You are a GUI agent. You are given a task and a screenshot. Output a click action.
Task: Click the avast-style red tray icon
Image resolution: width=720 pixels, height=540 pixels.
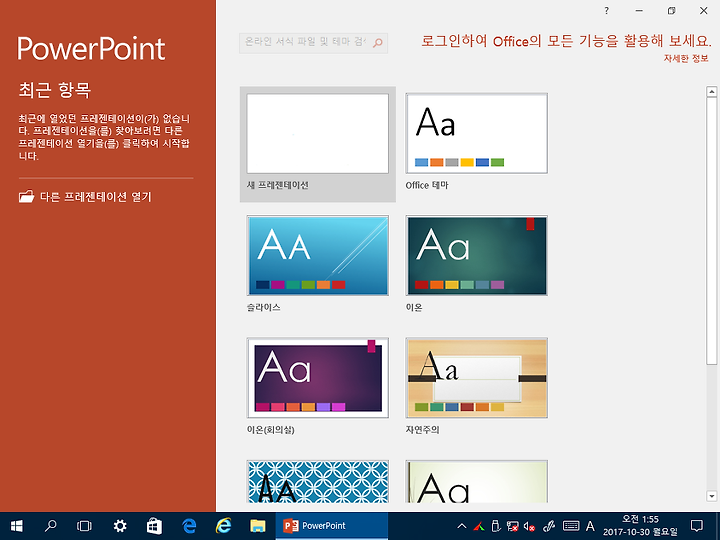click(x=479, y=526)
